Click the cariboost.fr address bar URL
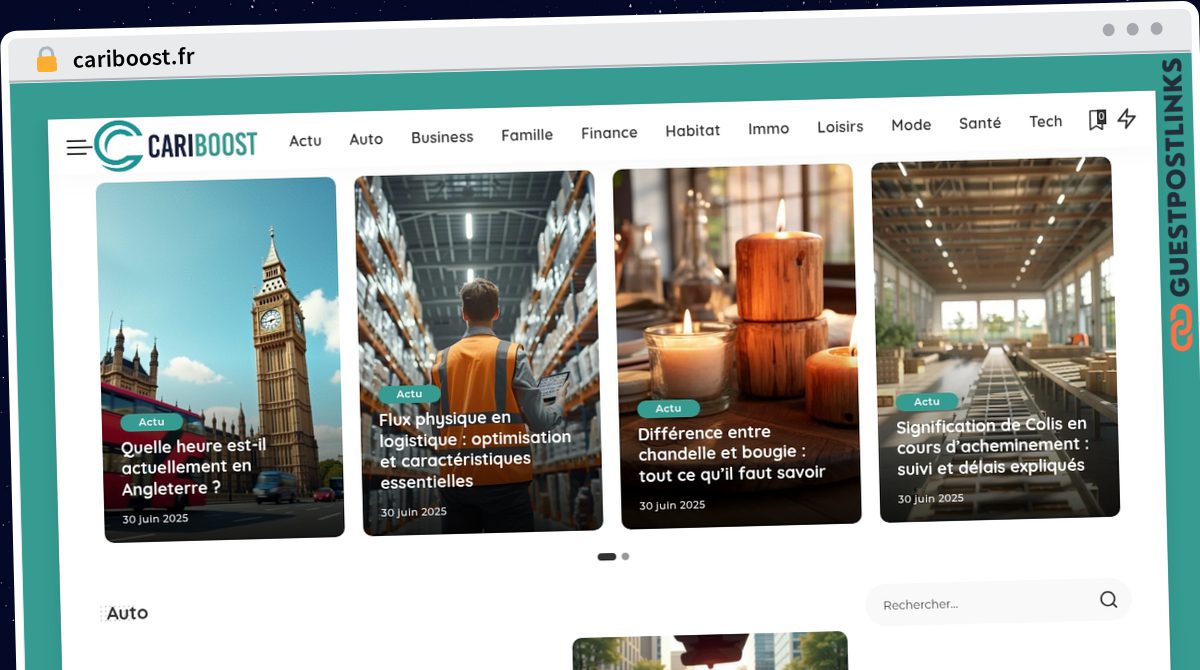 pos(134,58)
